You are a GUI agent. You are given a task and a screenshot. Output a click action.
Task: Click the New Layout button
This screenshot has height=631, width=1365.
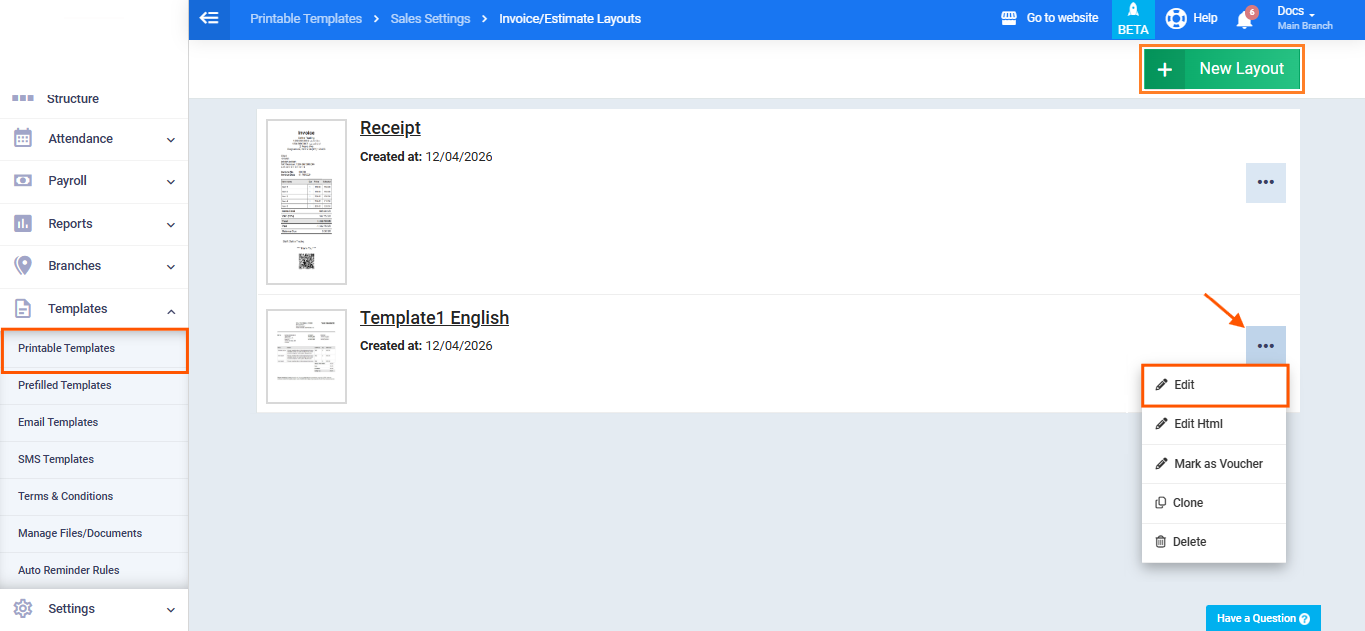coord(1221,69)
